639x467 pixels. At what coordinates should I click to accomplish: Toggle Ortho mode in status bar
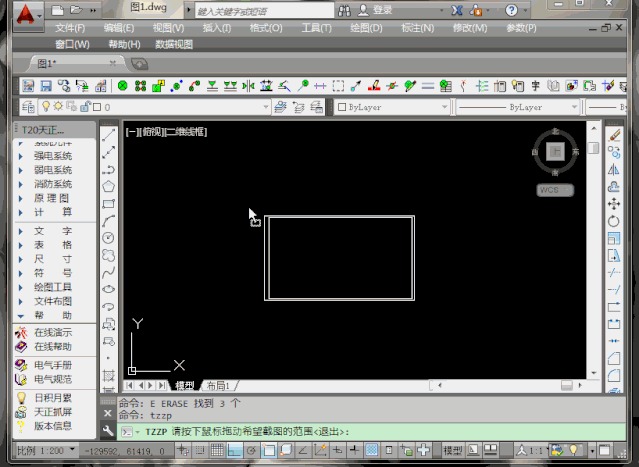(x=234, y=450)
